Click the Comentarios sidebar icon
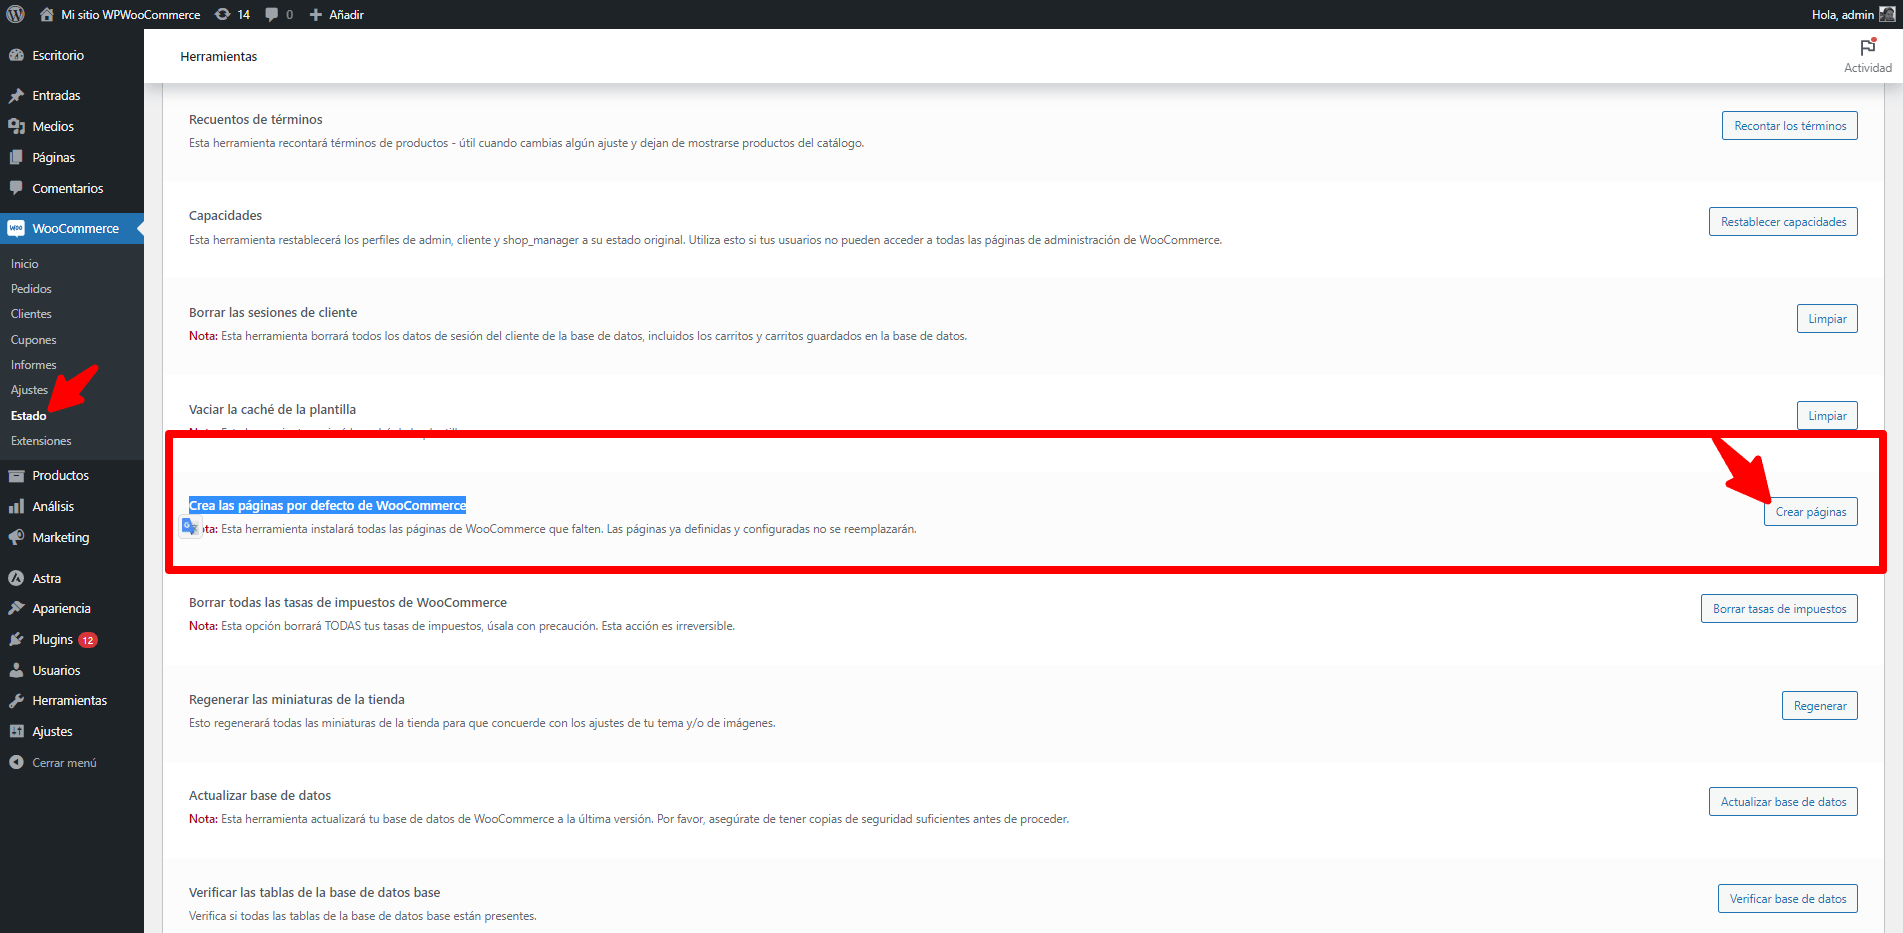This screenshot has width=1903, height=933. (x=16, y=188)
